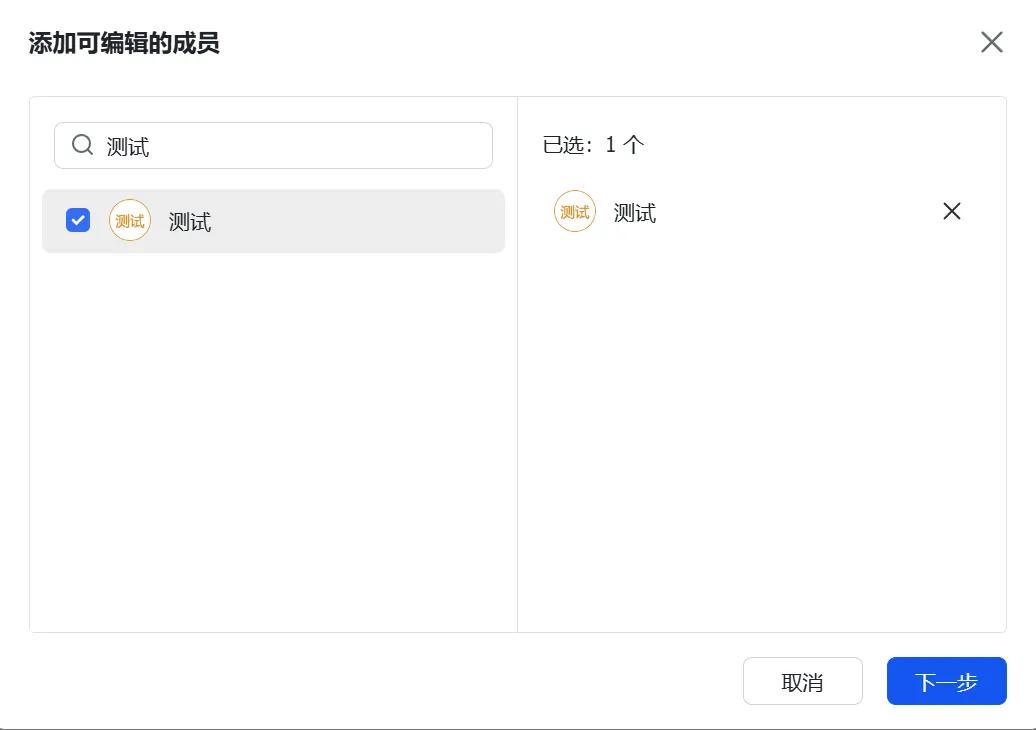Proceed with the 下一步 button
The width and height of the screenshot is (1036, 730).
tap(946, 682)
